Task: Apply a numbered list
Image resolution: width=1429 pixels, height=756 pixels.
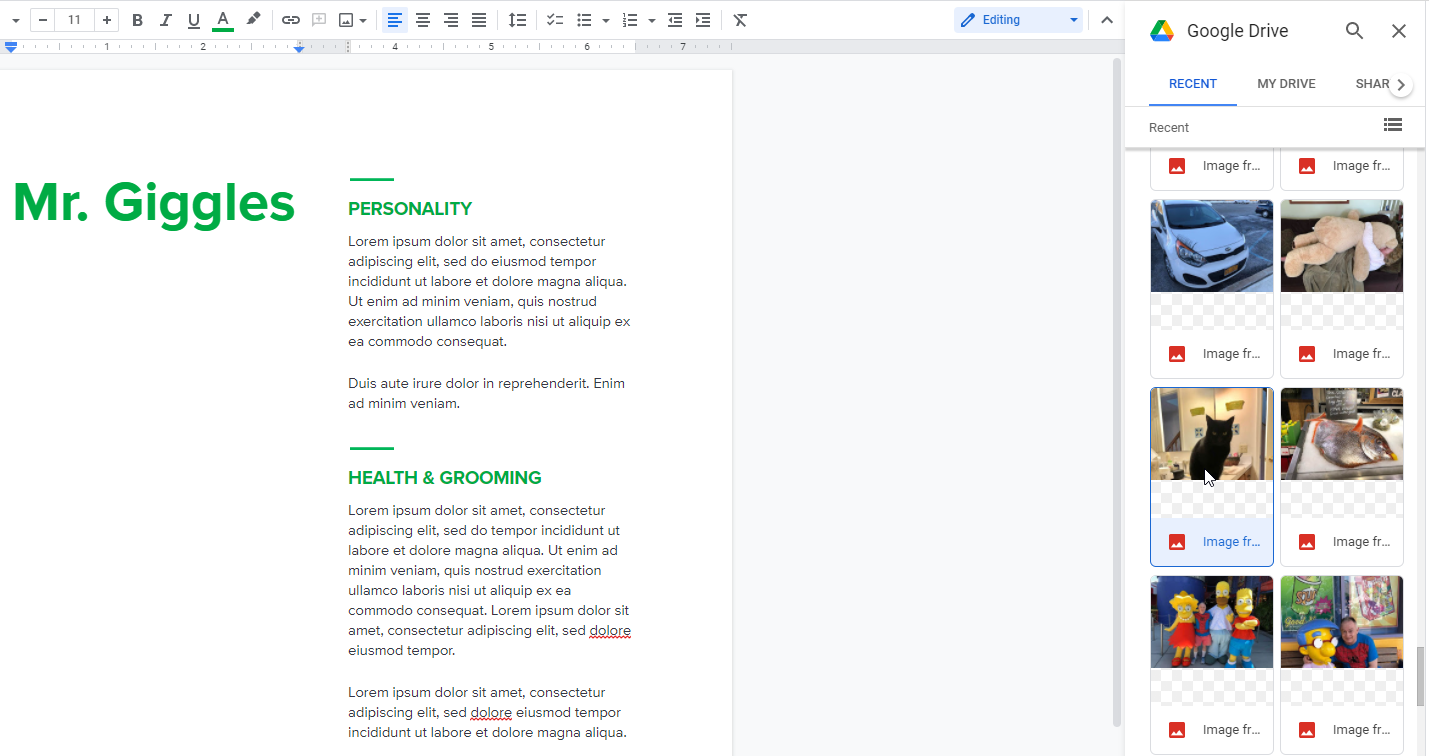Action: 630,20
